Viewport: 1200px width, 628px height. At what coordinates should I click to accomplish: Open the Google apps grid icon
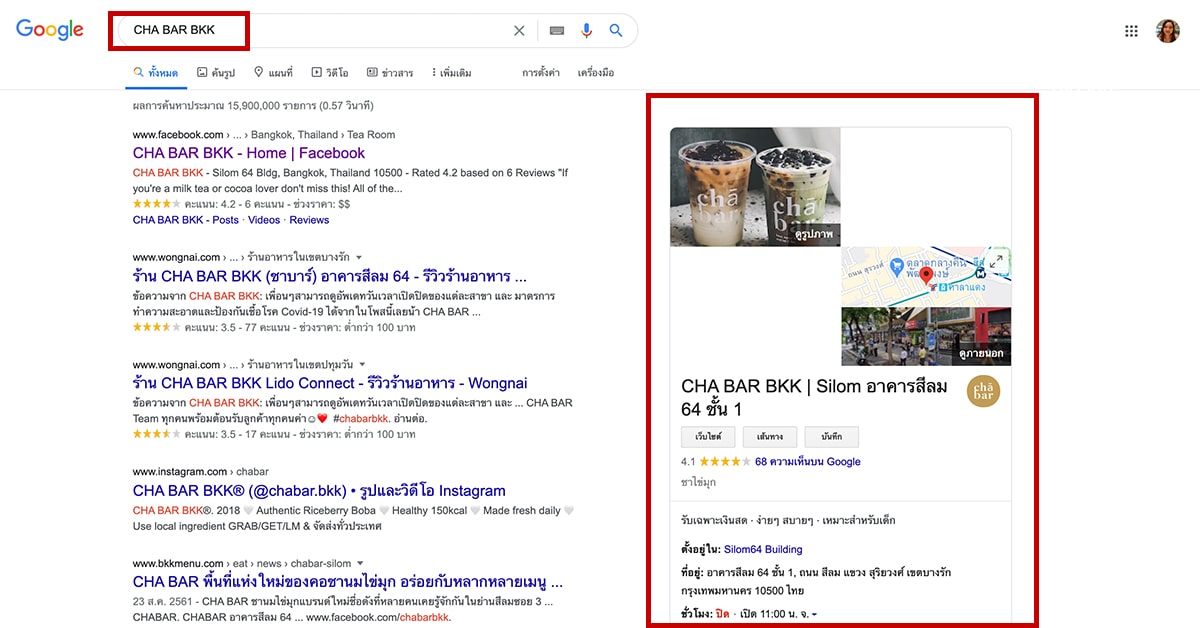tap(1131, 30)
